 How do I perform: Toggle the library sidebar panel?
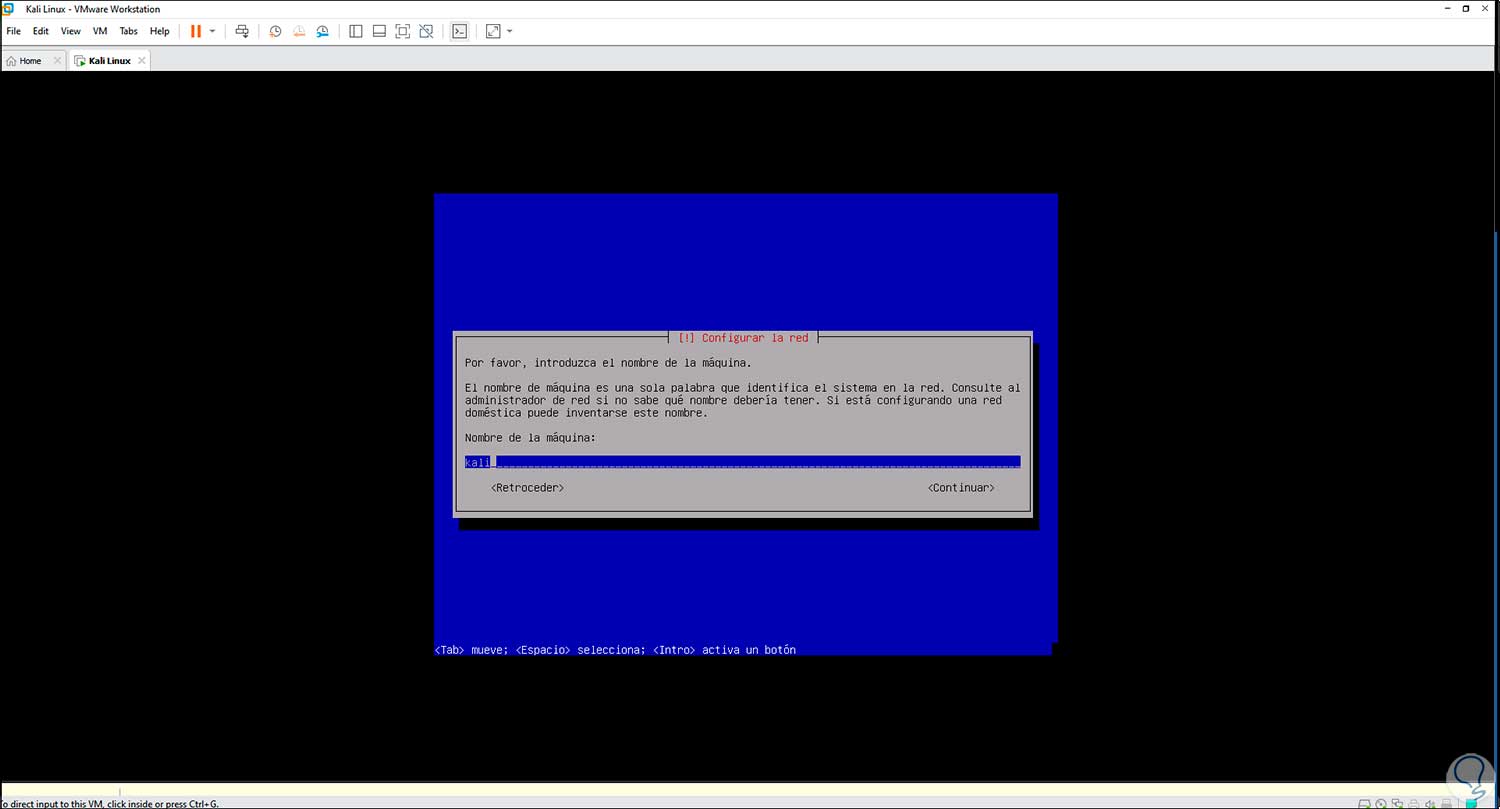(355, 31)
